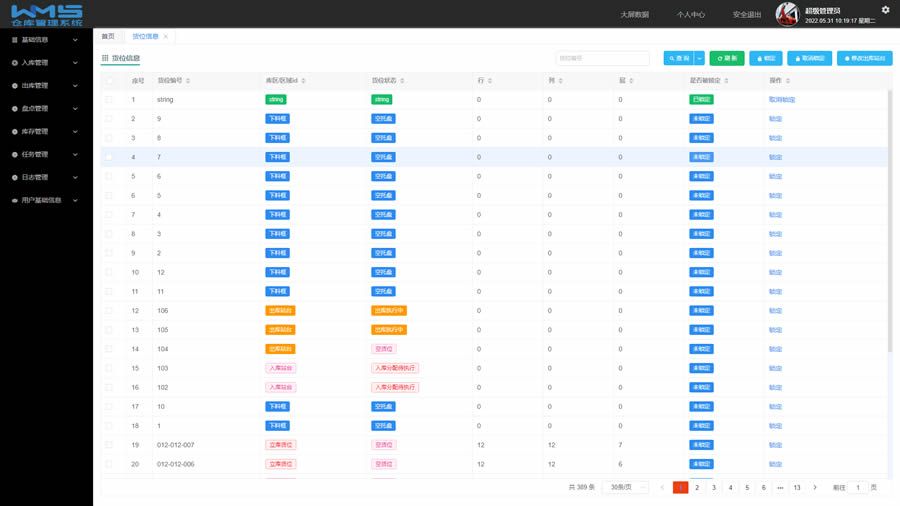Screen dimensions: 900x506
Task: Go to page 2 in pagination
Action: (697, 487)
